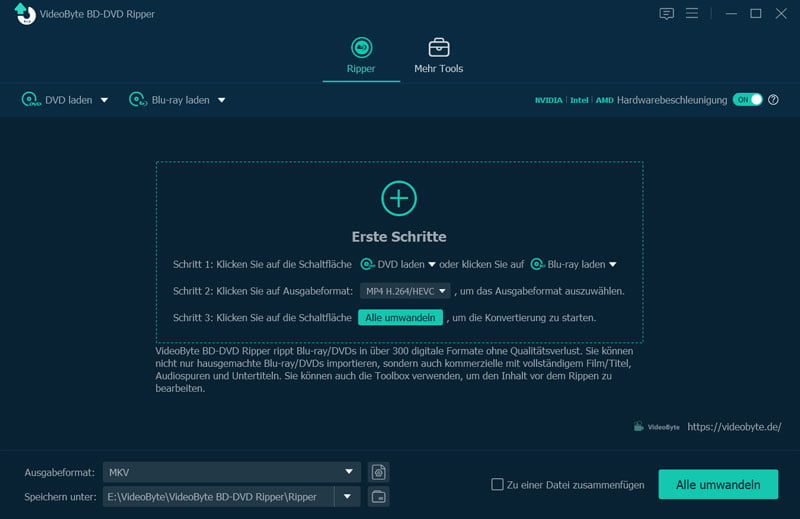Expand the Blu-ray laden dropdown arrow in toolbar

(x=222, y=100)
